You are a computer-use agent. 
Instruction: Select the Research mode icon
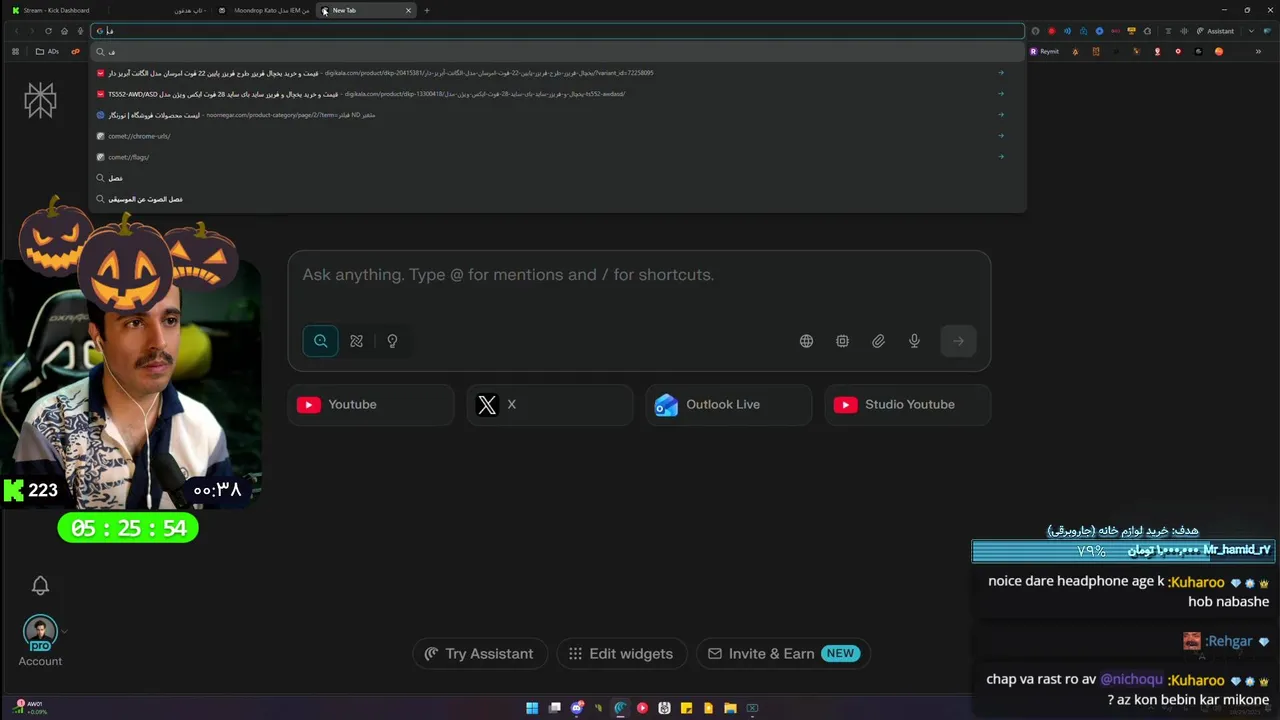(357, 341)
